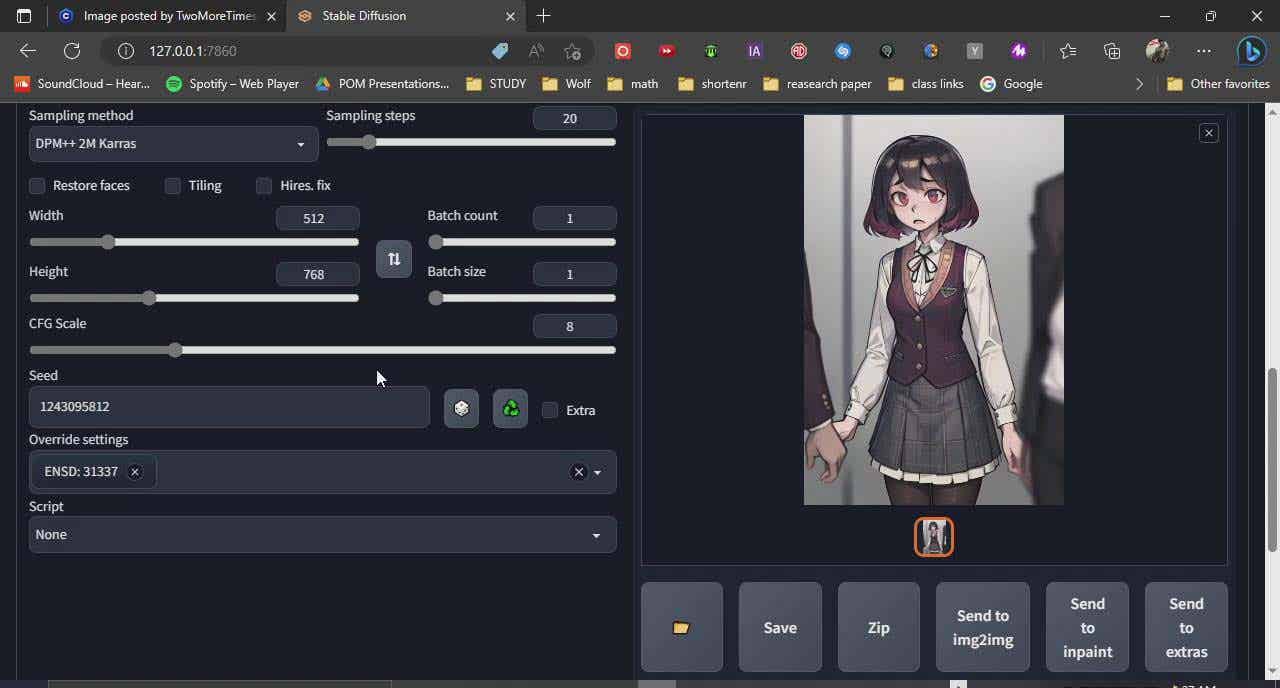This screenshot has width=1280, height=688.
Task: Clear all override settings with circled X
Action: click(578, 472)
